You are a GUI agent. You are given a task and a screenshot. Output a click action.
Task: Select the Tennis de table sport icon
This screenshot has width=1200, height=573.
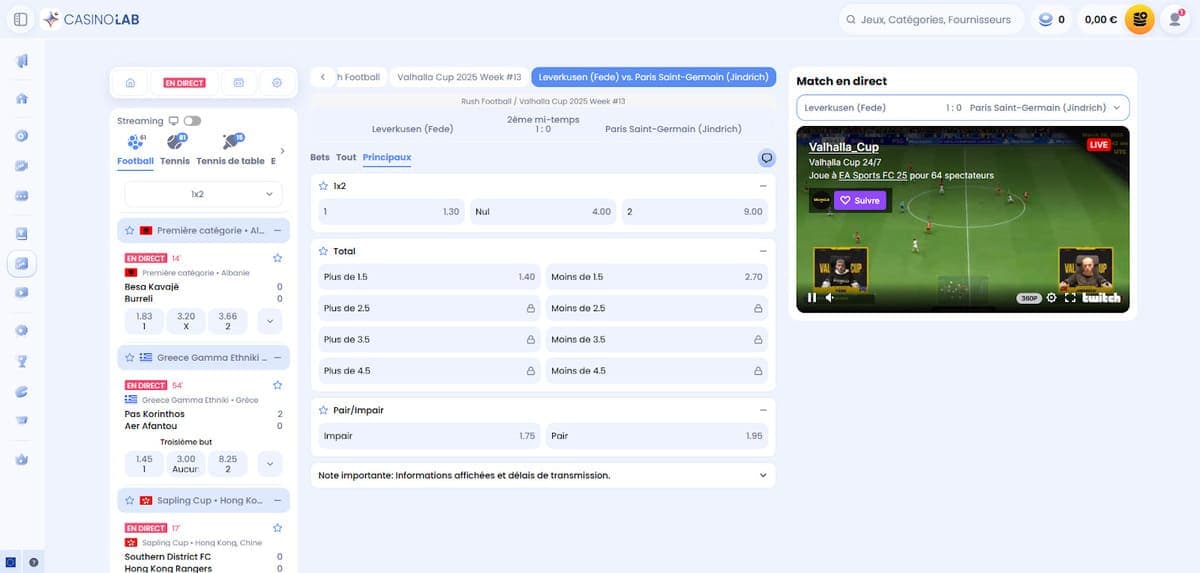232,142
